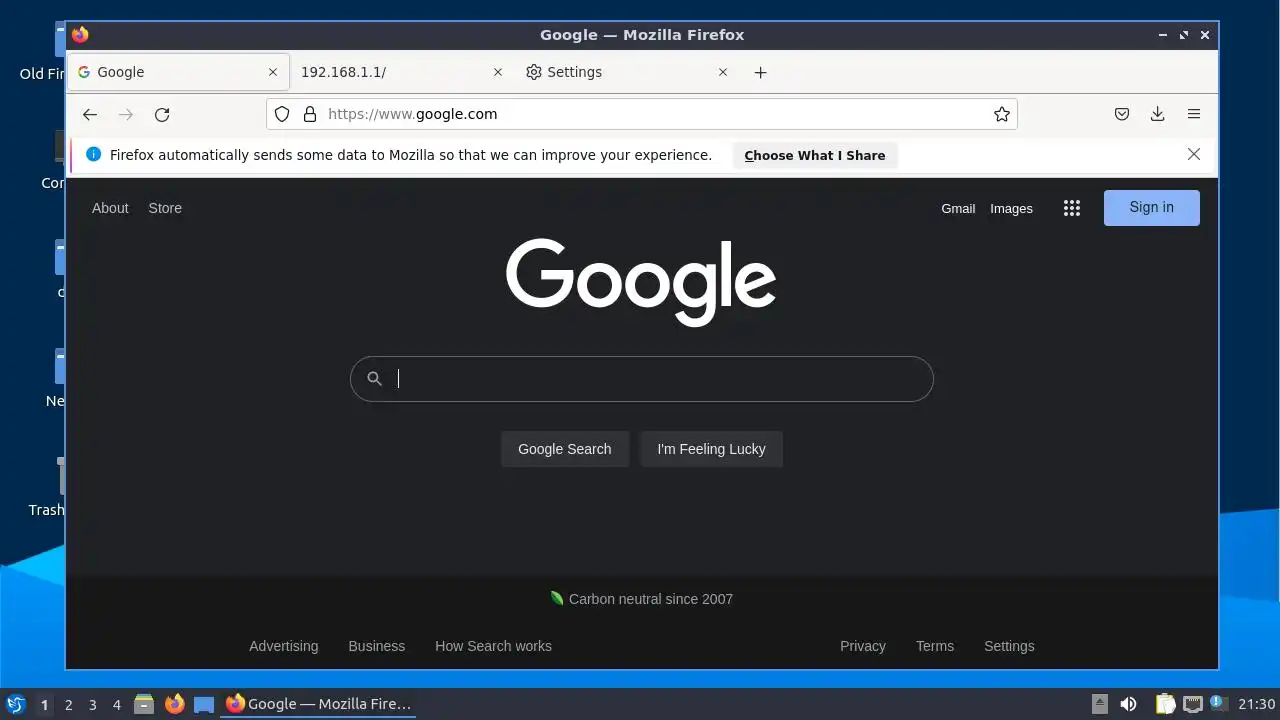The width and height of the screenshot is (1280, 720).
Task: Click the Firefox logo in the title bar
Action: tap(80, 35)
